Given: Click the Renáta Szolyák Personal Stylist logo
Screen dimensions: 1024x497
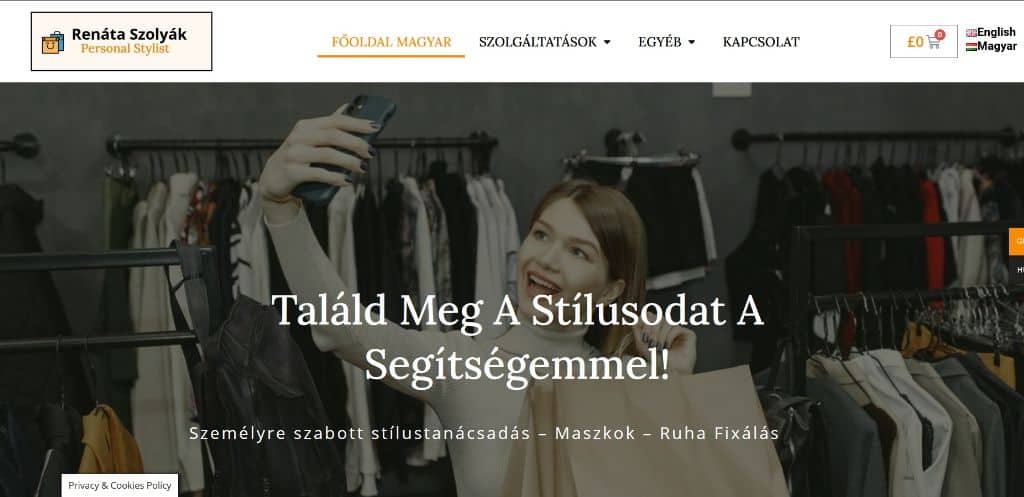Looking at the screenshot, I should pyautogui.click(x=121, y=41).
